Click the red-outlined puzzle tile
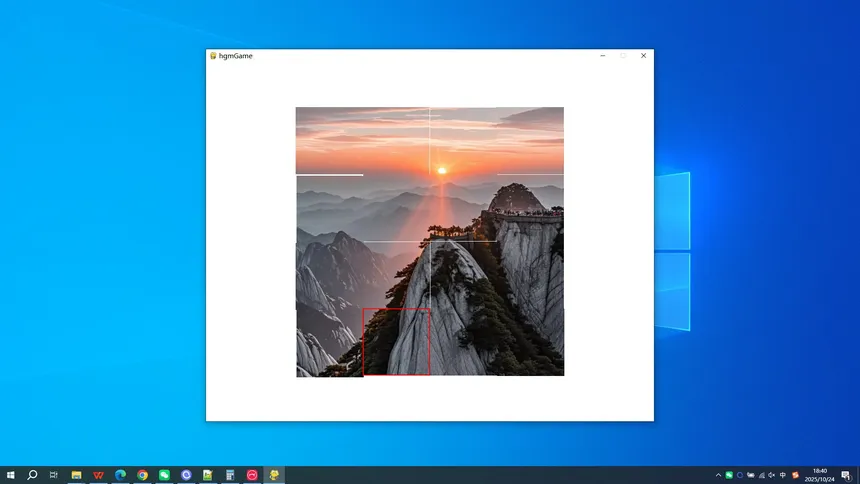This screenshot has width=860, height=484. [x=396, y=342]
